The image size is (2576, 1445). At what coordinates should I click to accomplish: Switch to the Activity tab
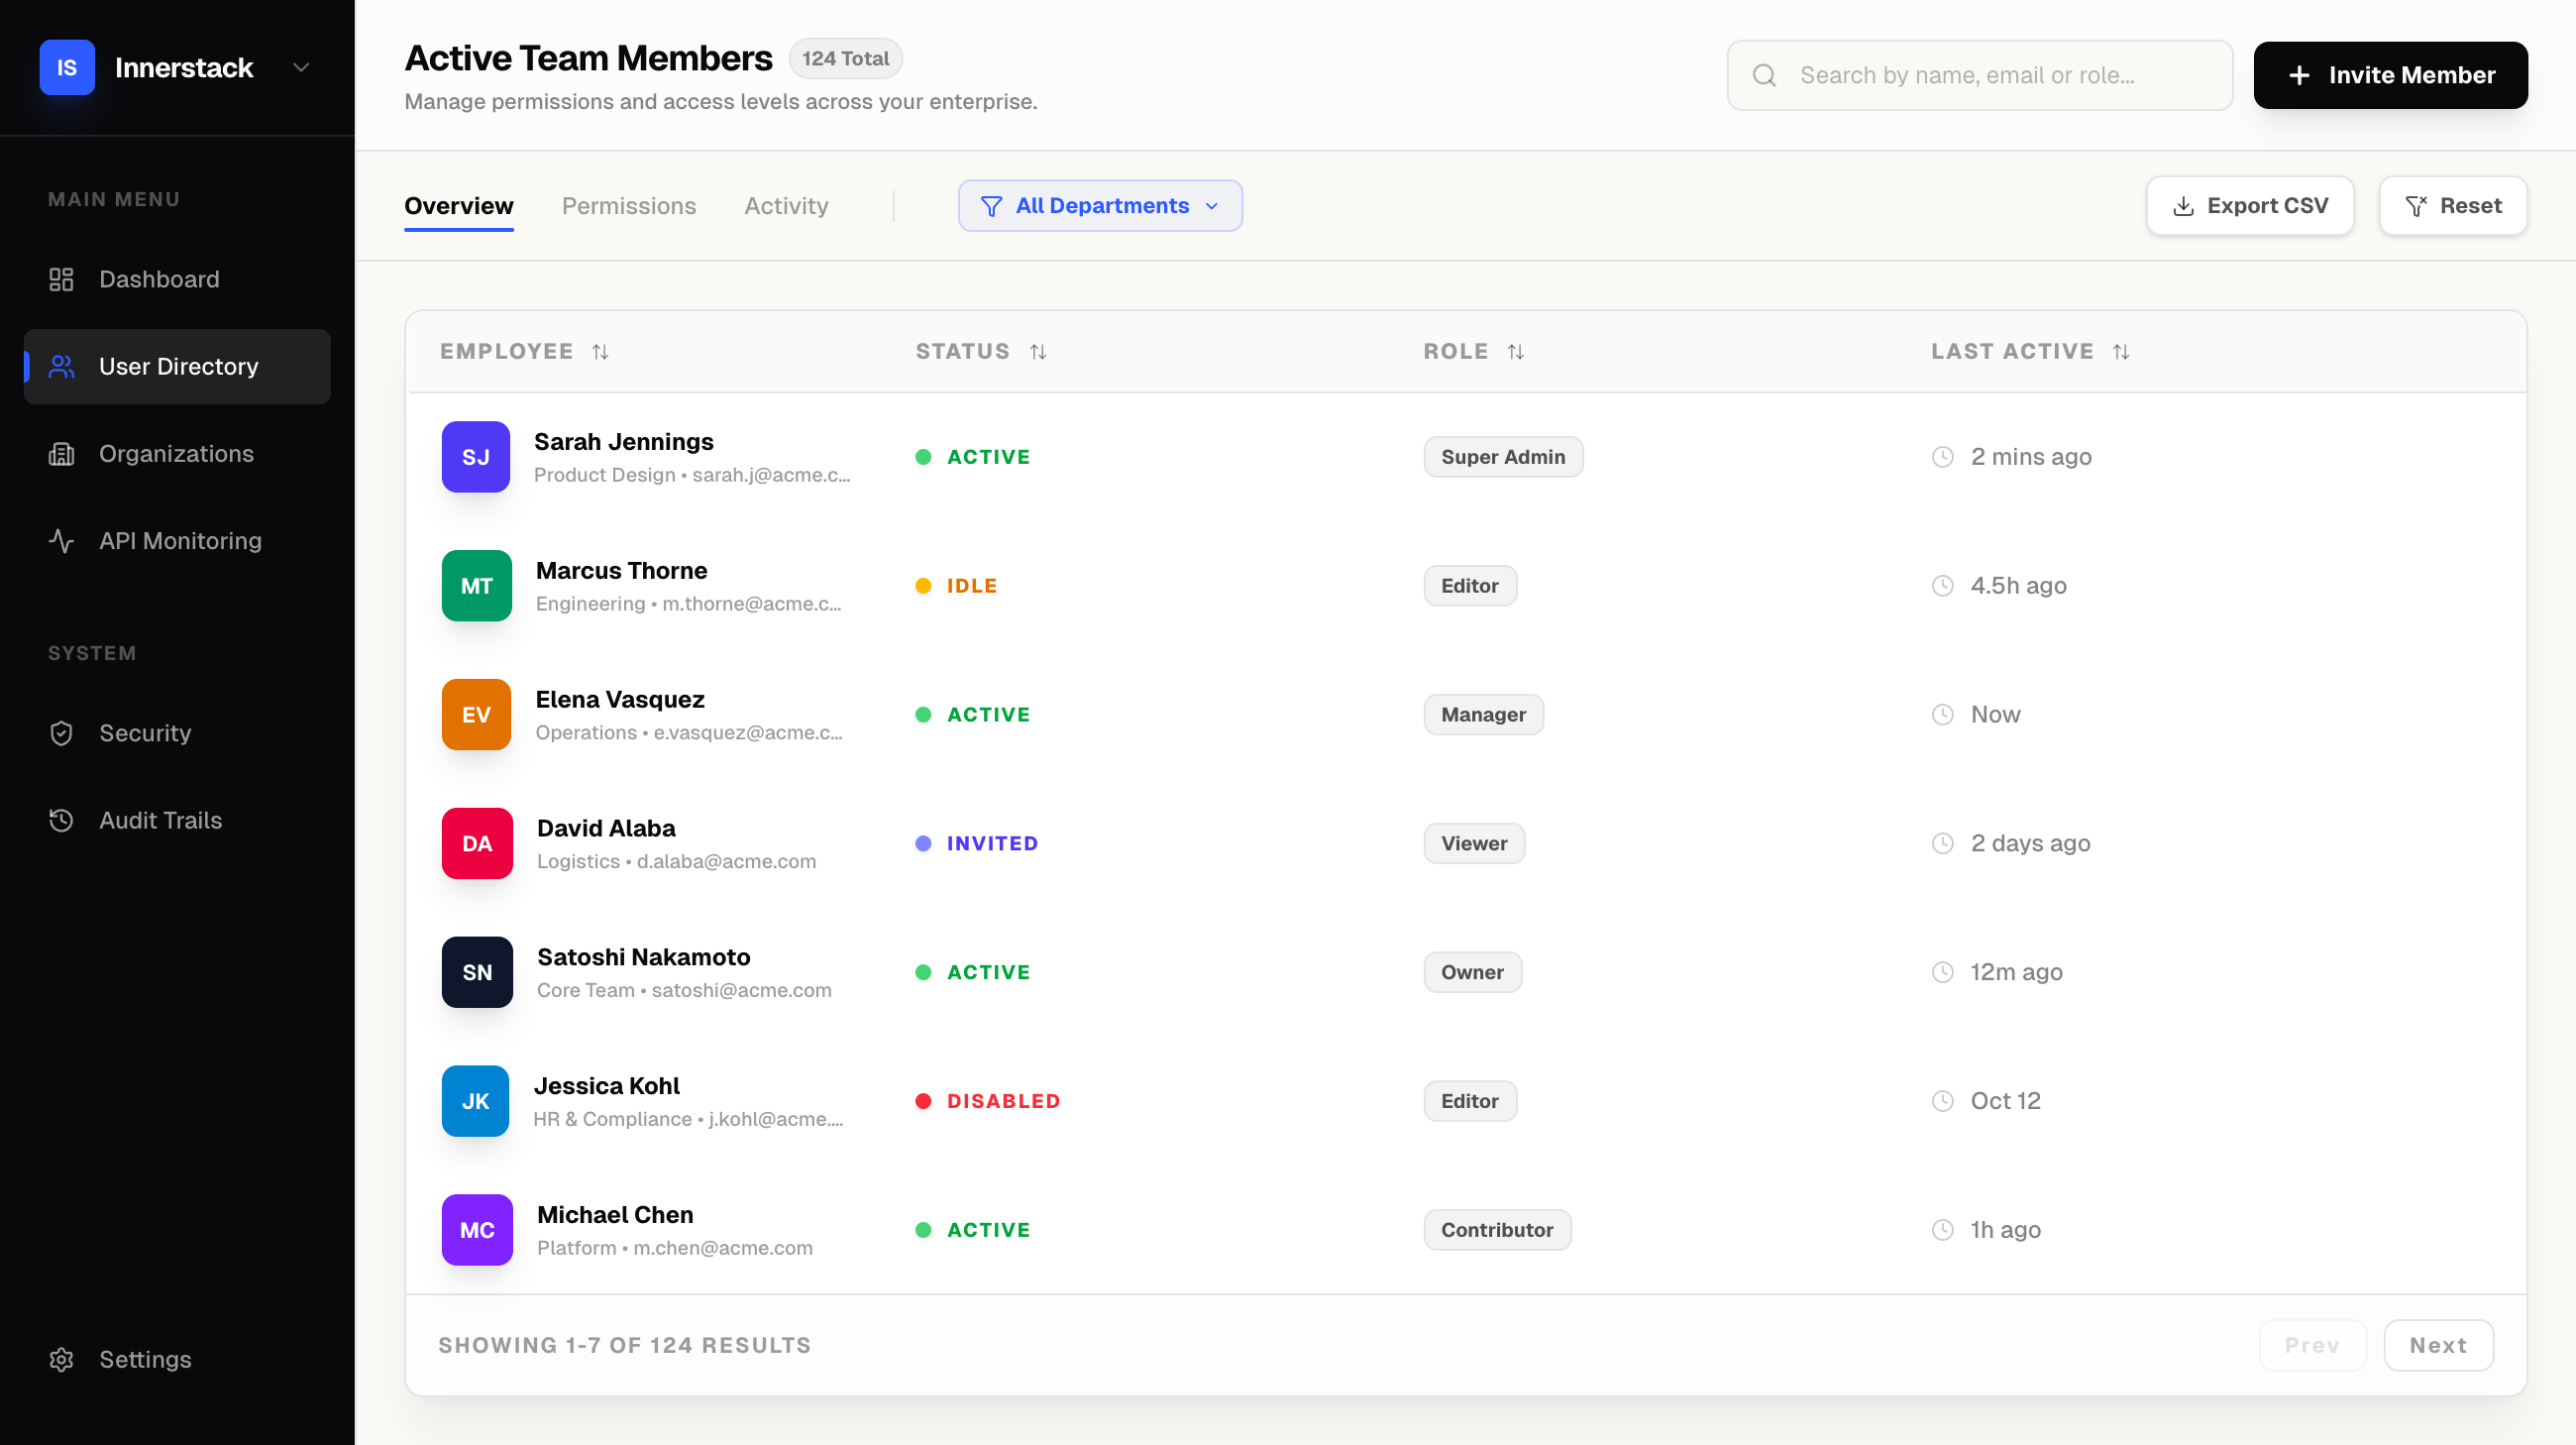[x=786, y=205]
